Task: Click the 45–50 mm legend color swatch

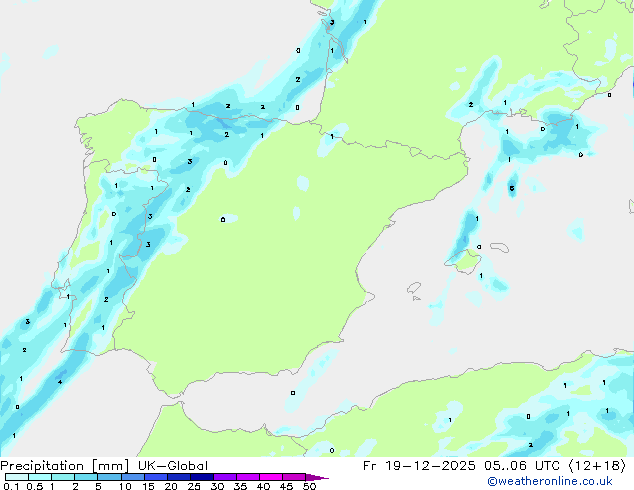Action: click(294, 477)
